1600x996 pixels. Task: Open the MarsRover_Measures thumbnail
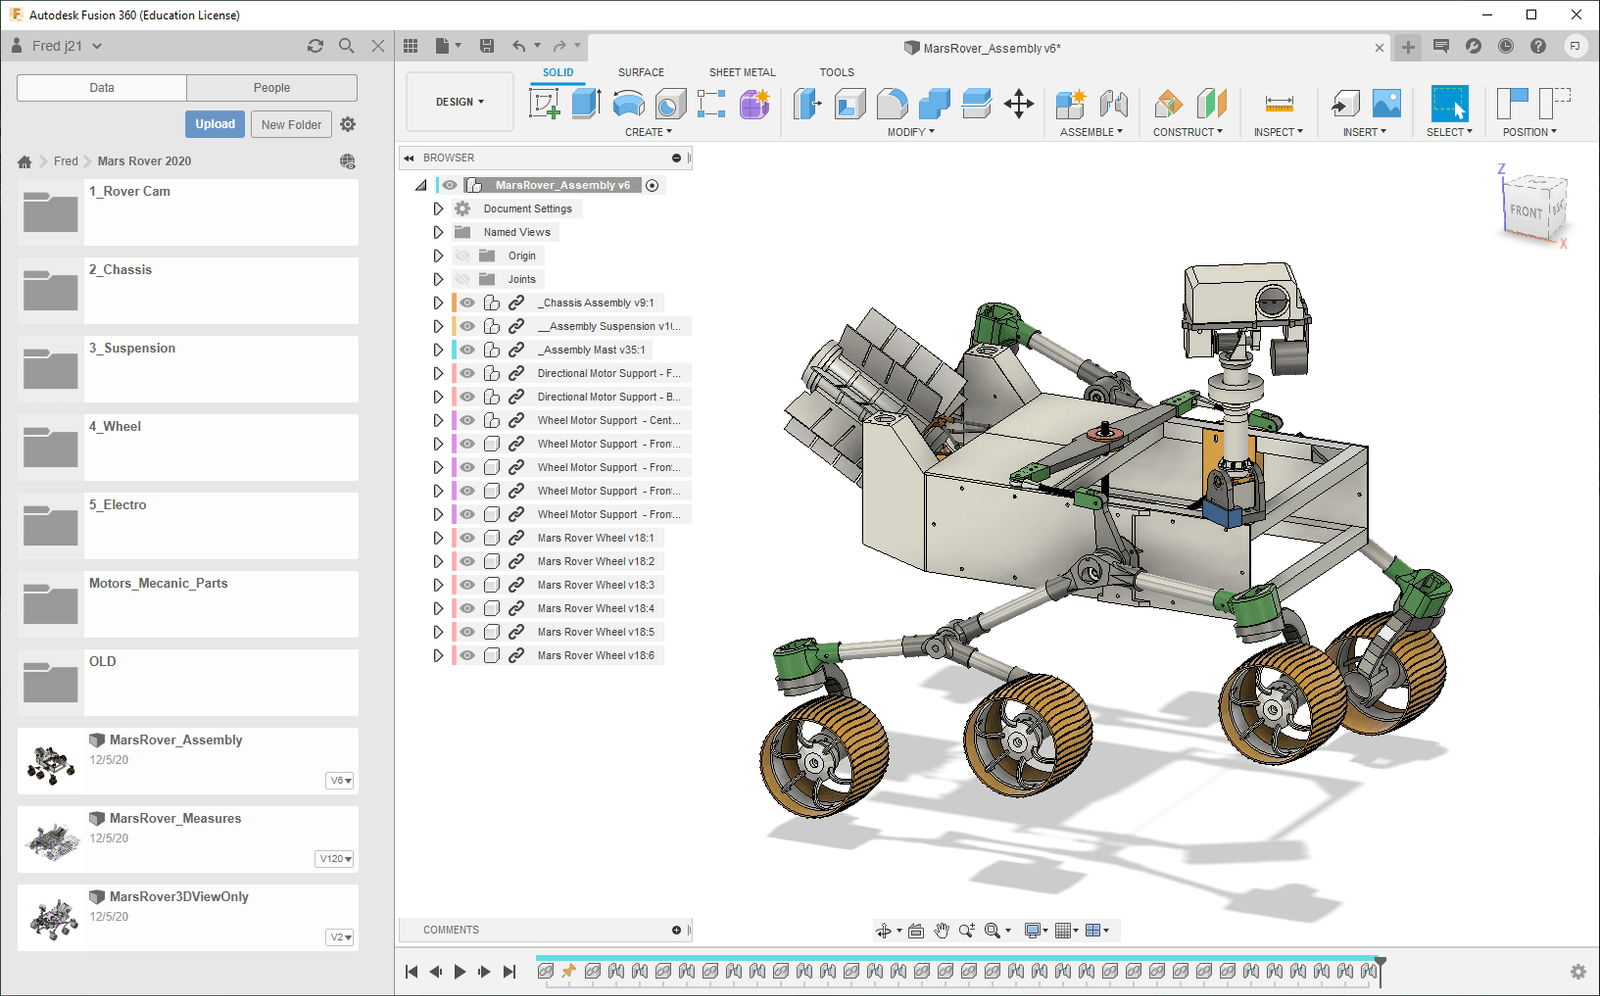(x=52, y=841)
